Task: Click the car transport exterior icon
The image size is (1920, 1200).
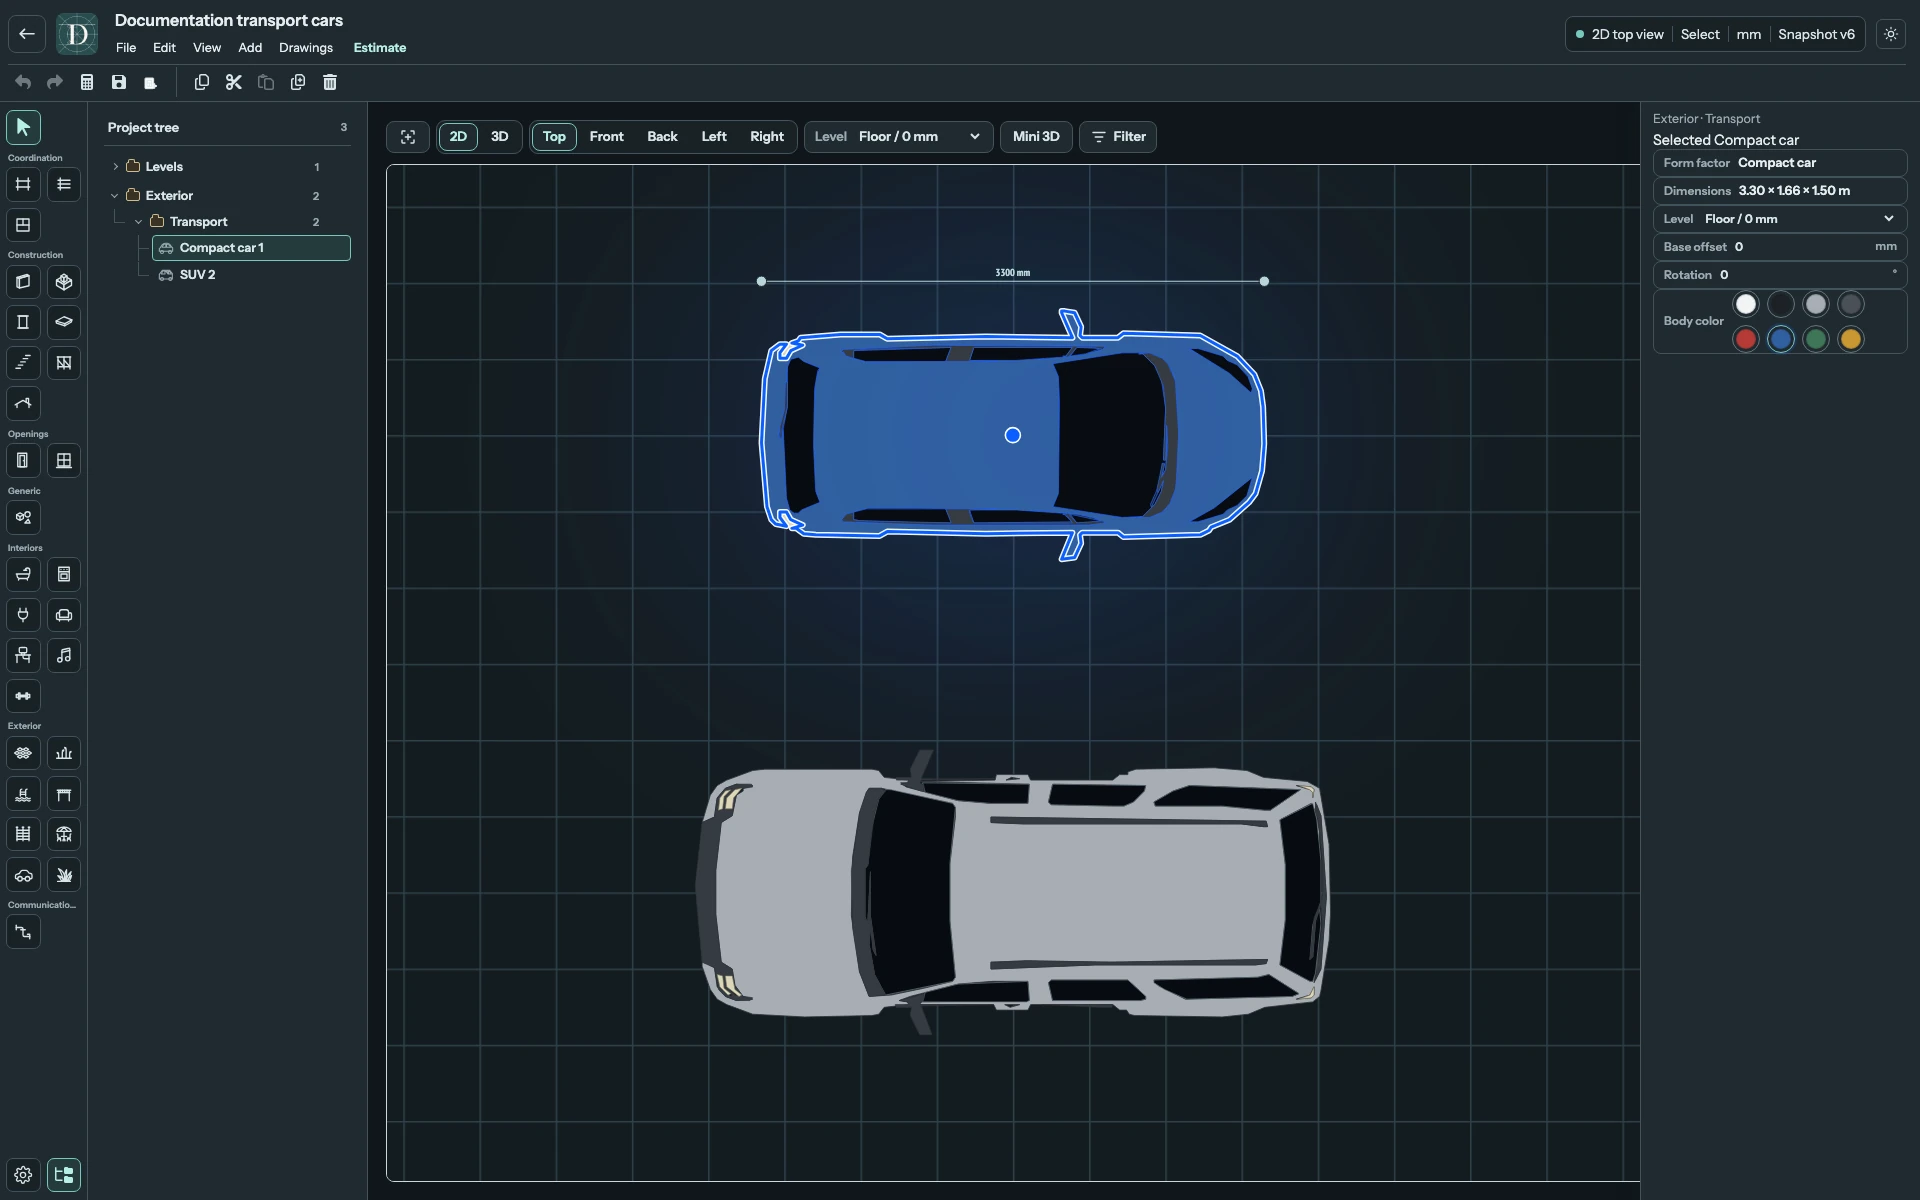Action: click(x=23, y=875)
